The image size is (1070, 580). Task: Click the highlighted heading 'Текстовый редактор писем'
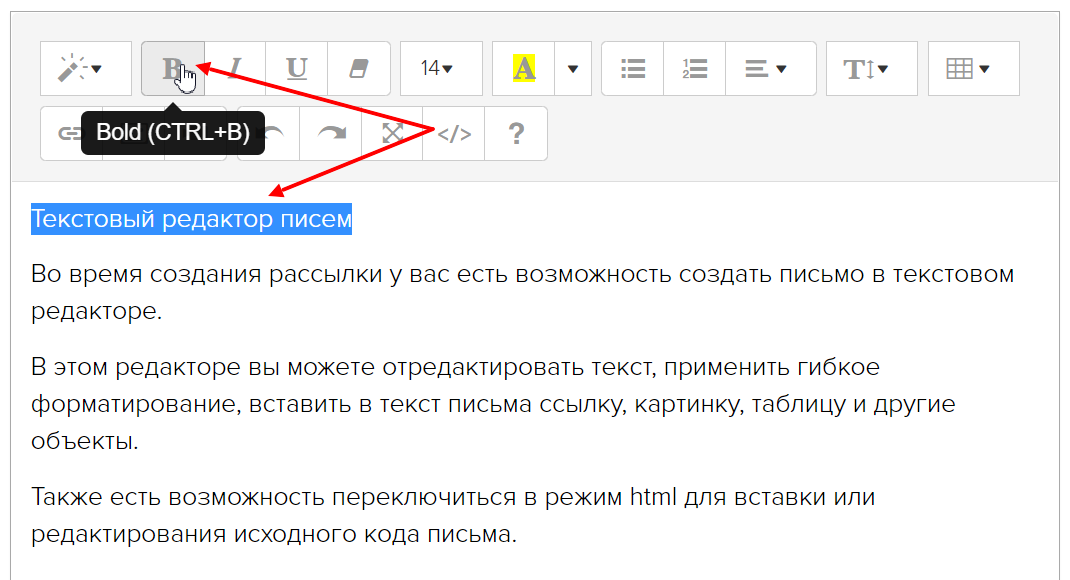pyautogui.click(x=191, y=218)
